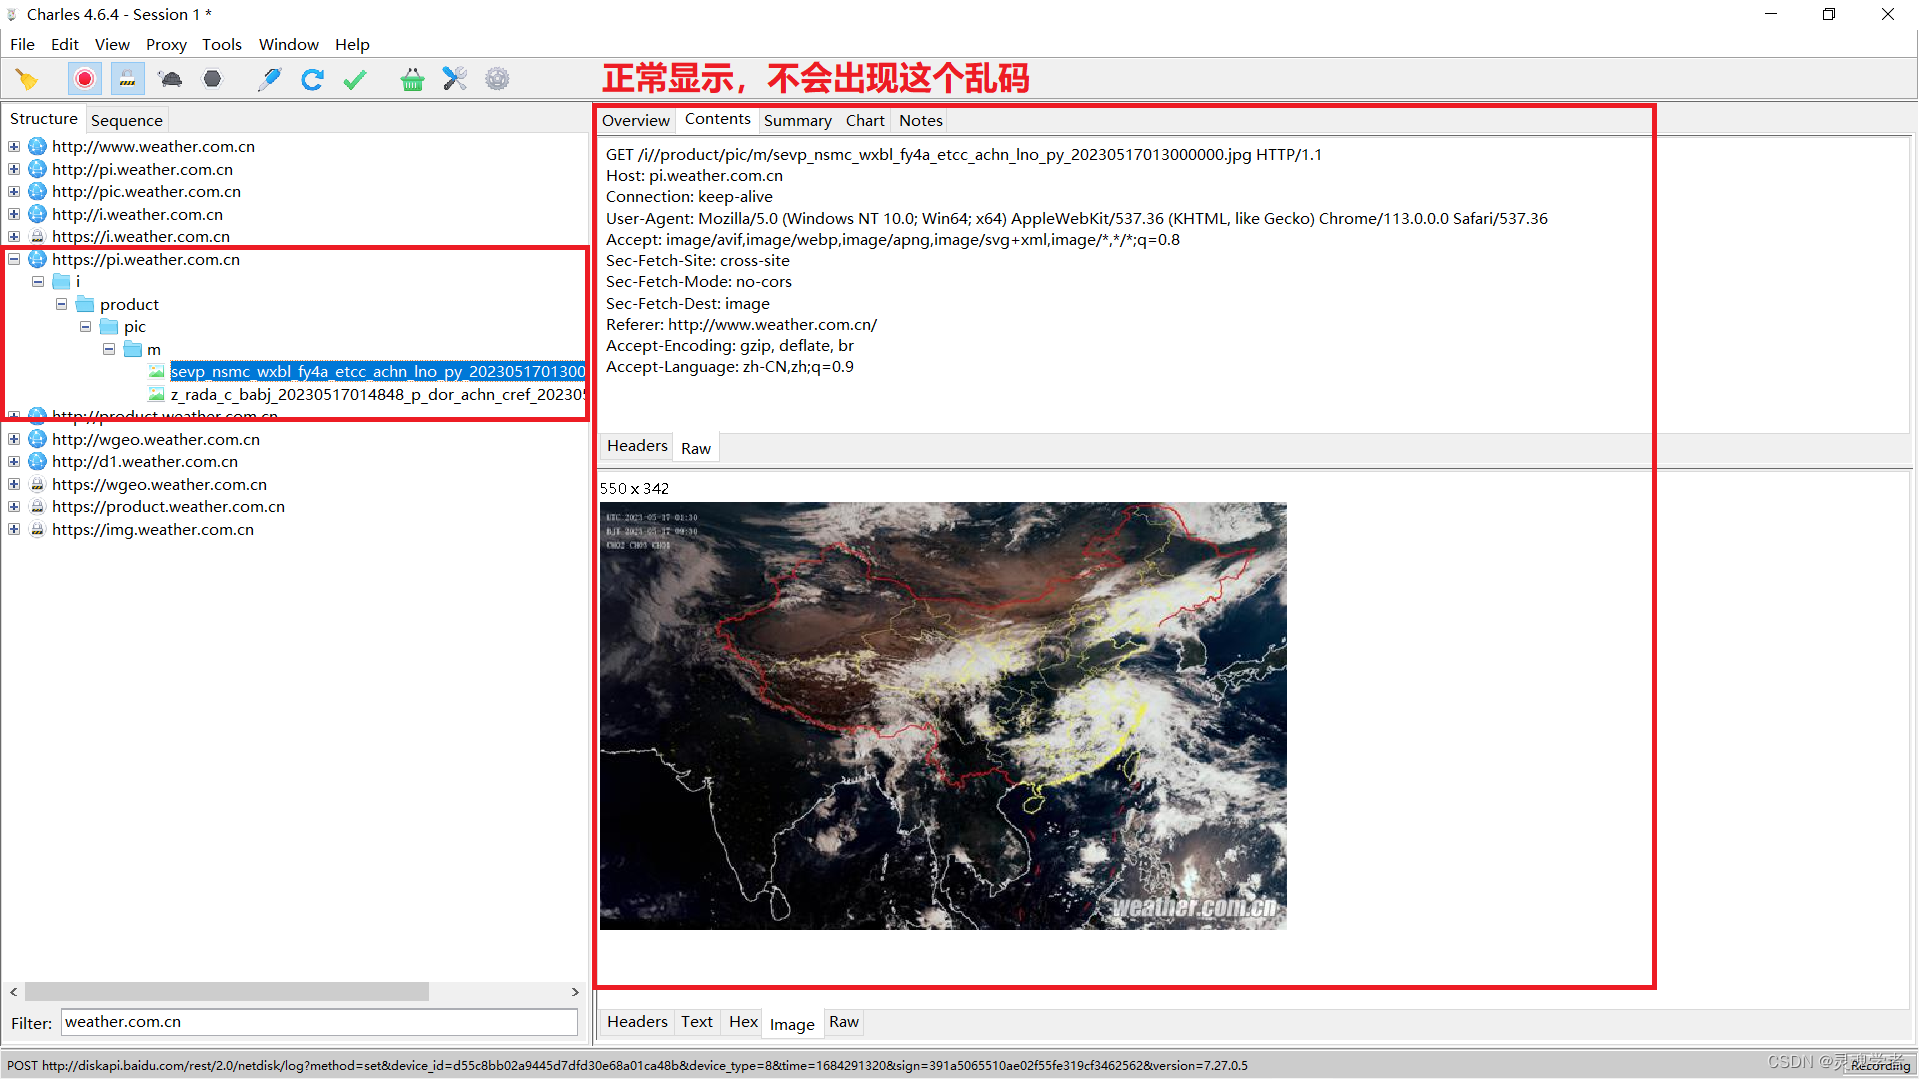Click the blue Repeat arrow icon
The width and height of the screenshot is (1920, 1080).
312,79
